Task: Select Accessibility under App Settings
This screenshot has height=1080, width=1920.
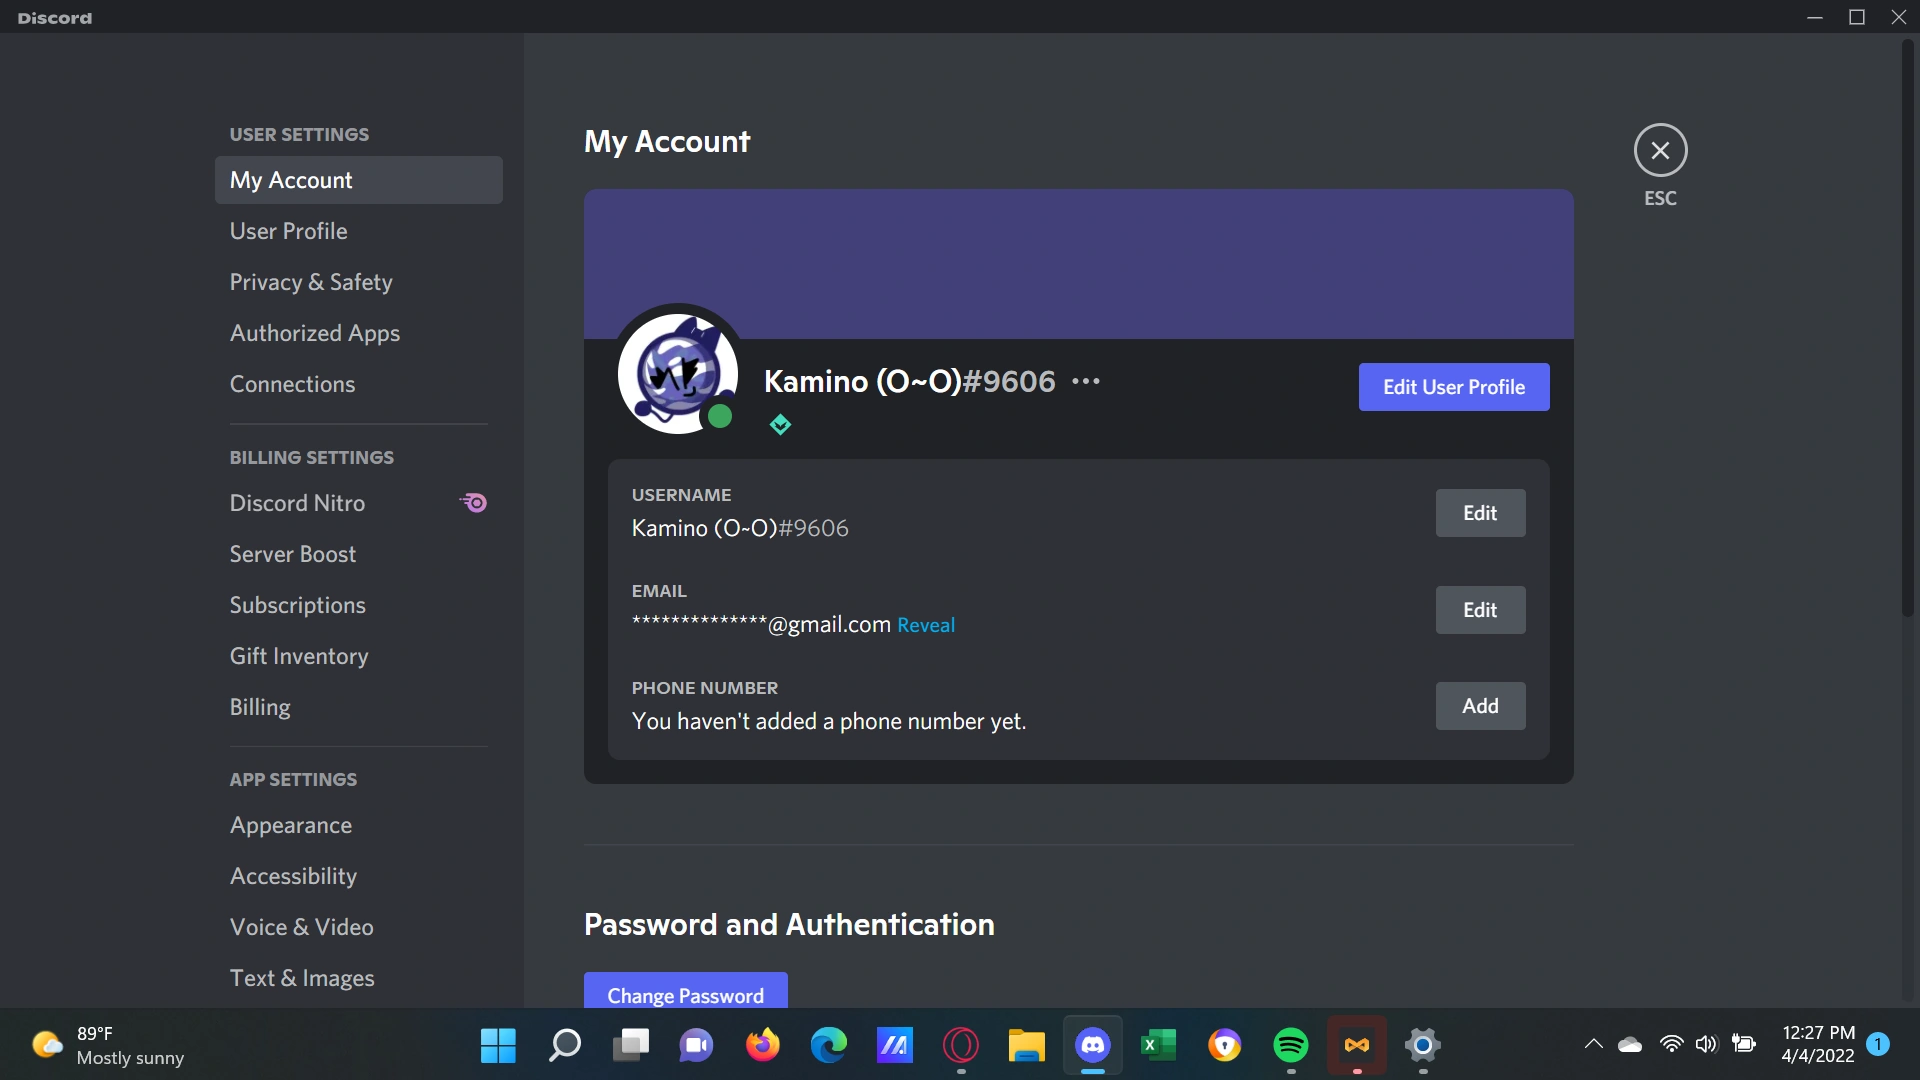Action: (x=293, y=876)
